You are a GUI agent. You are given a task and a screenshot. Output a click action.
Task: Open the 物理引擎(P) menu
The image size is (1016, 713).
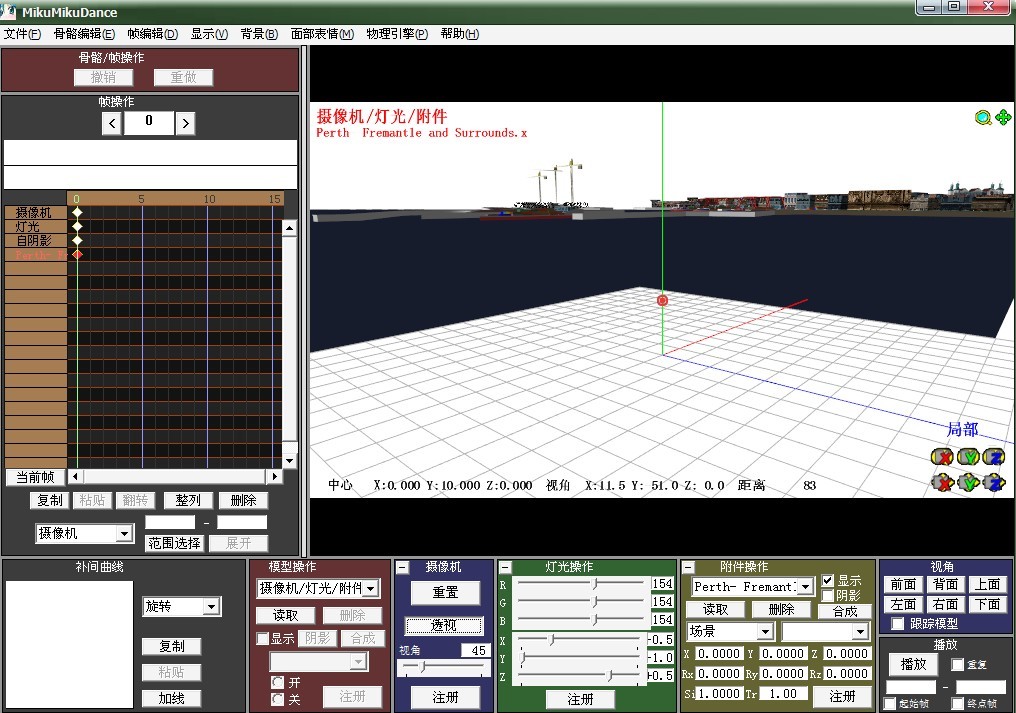(x=397, y=34)
